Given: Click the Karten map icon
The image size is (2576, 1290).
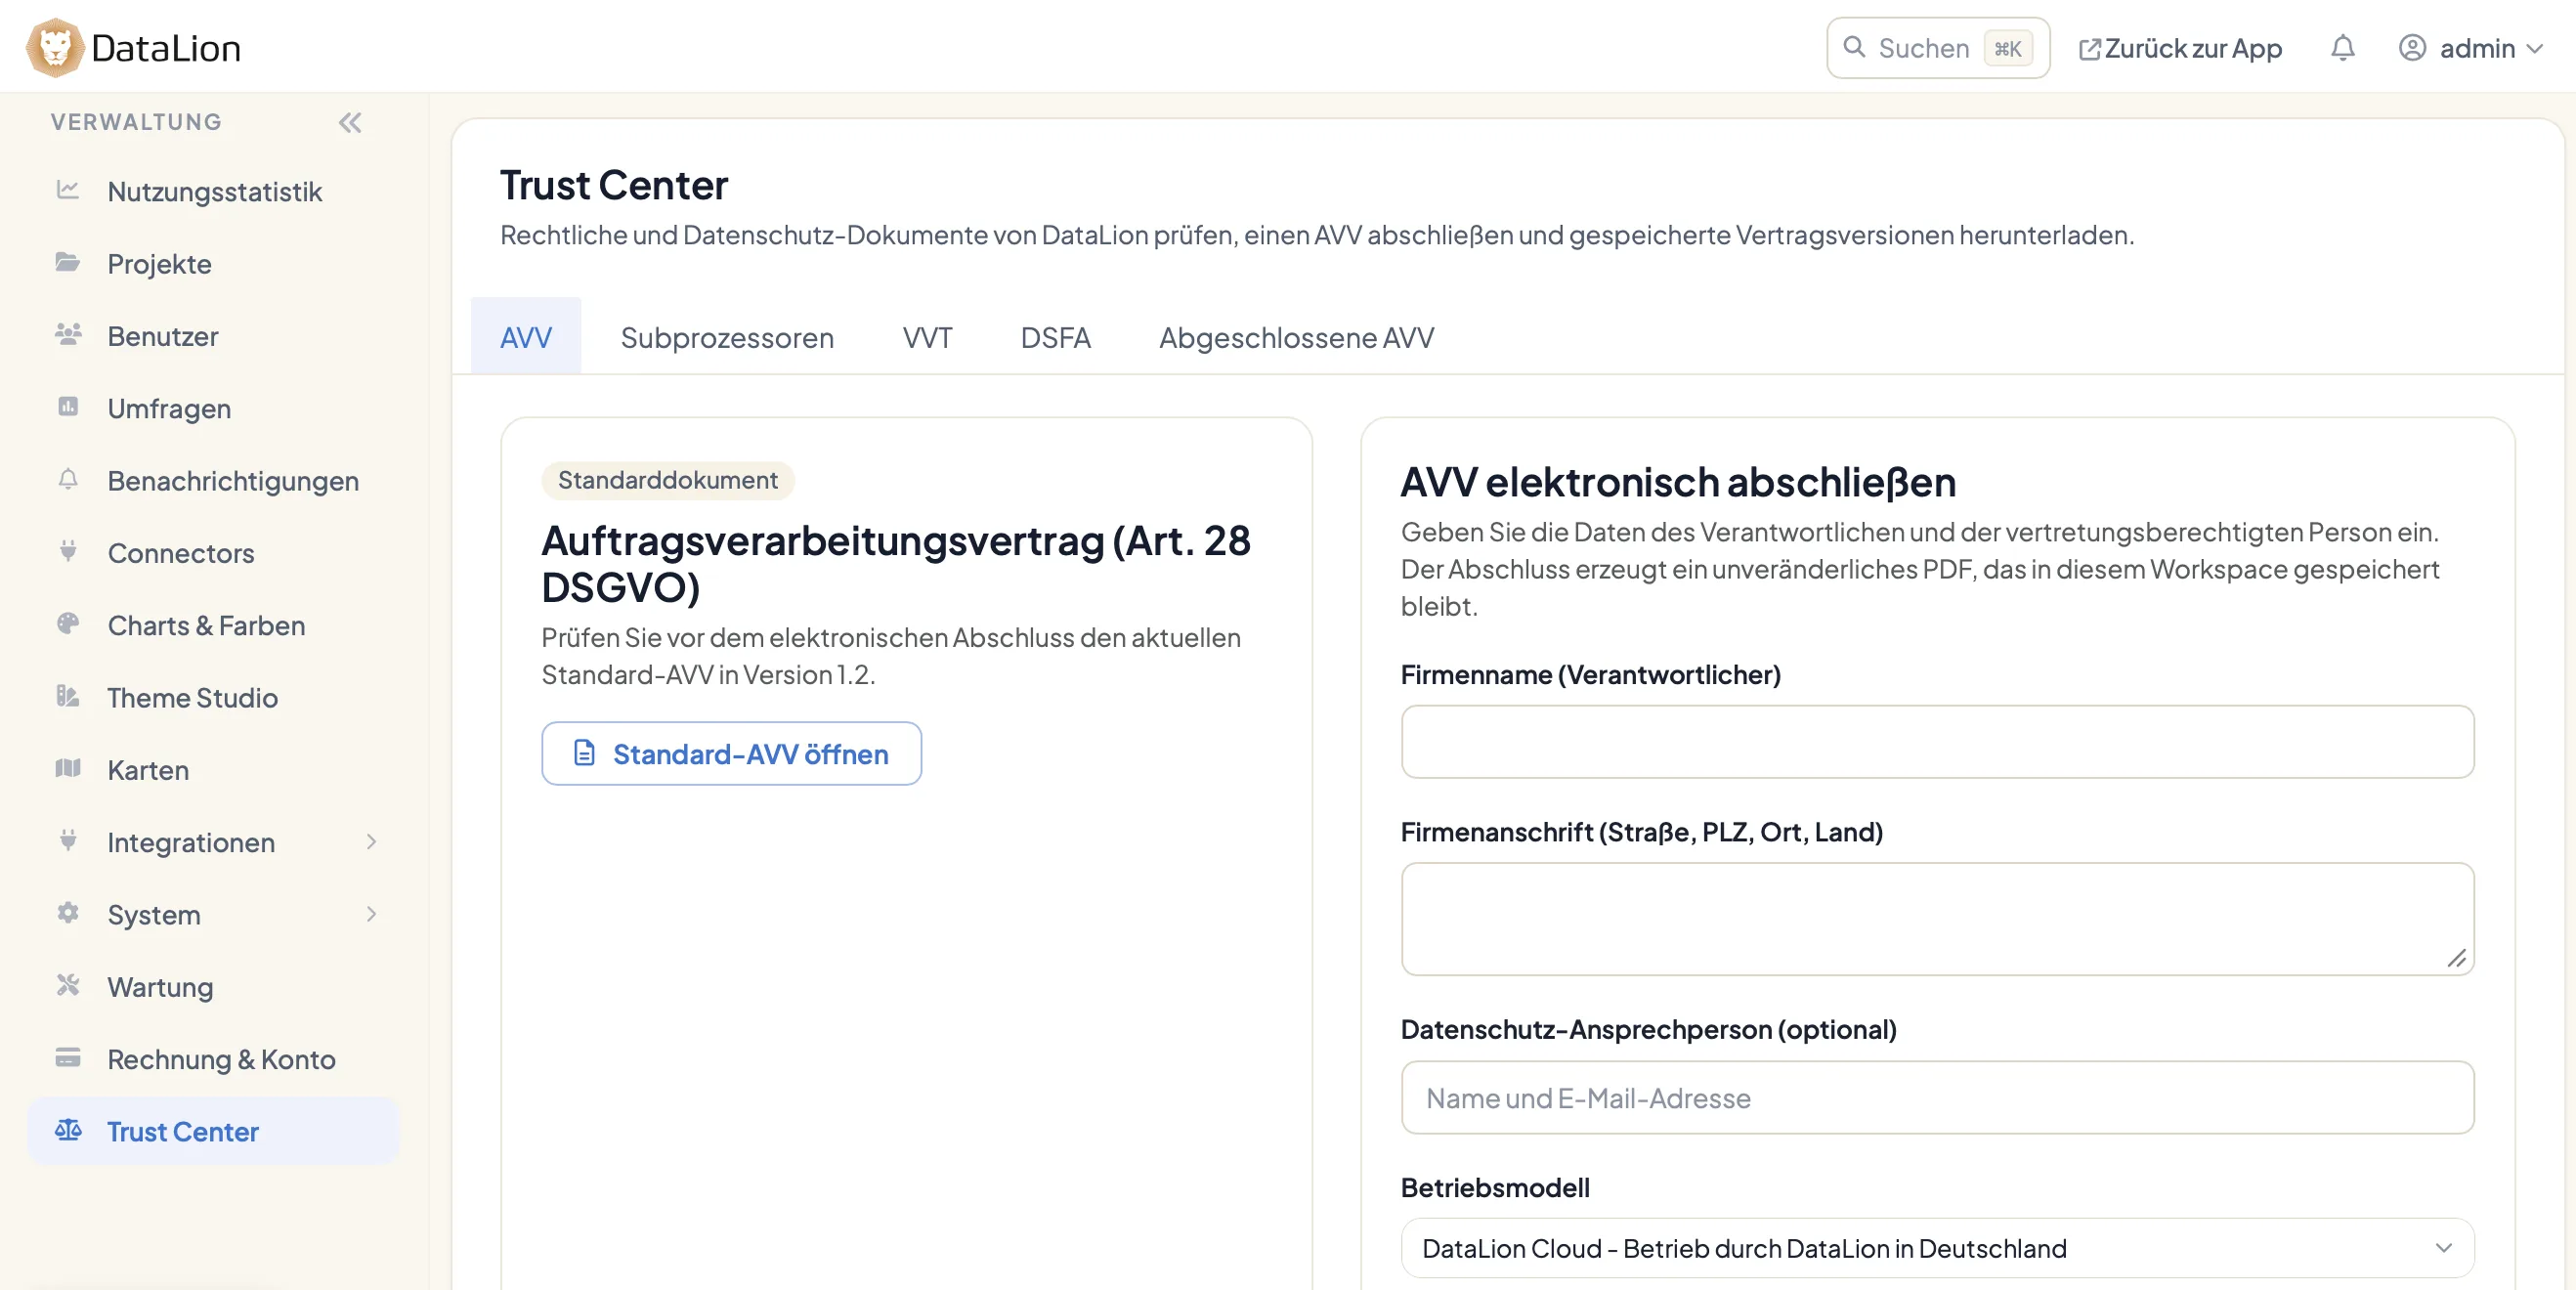Looking at the screenshot, I should pos(68,768).
